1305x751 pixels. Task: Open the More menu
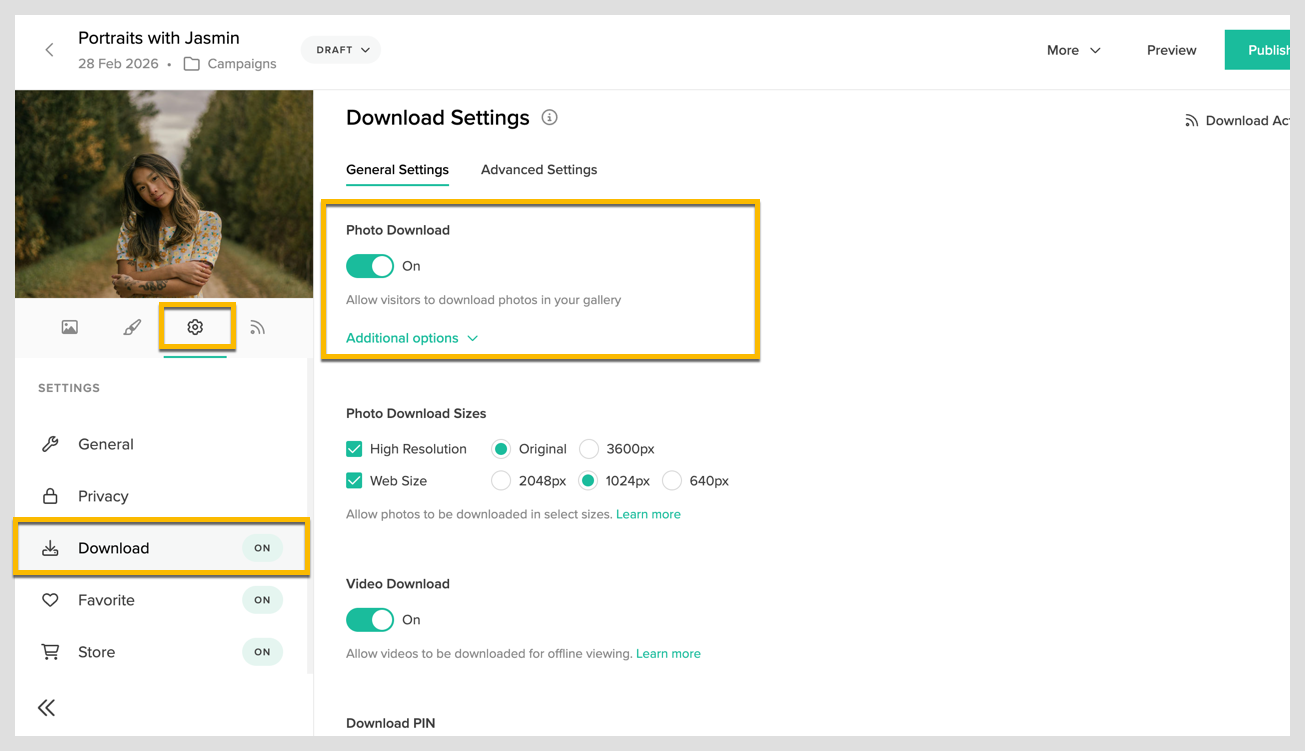tap(1072, 49)
